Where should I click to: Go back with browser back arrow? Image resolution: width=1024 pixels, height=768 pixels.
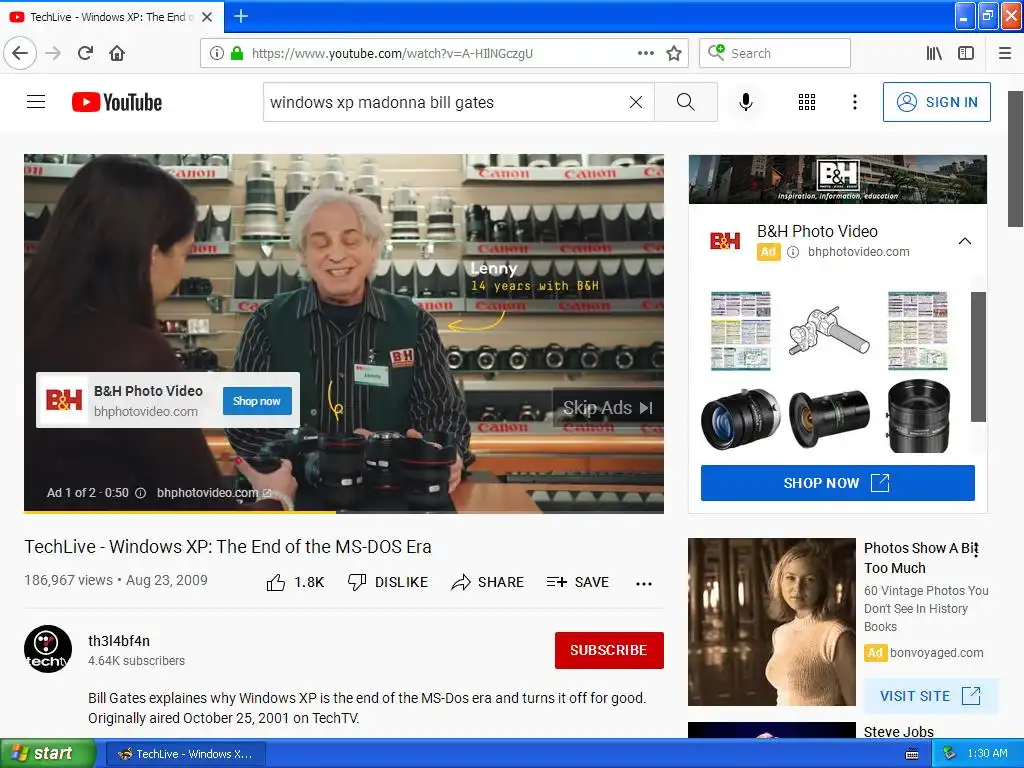tap(20, 53)
